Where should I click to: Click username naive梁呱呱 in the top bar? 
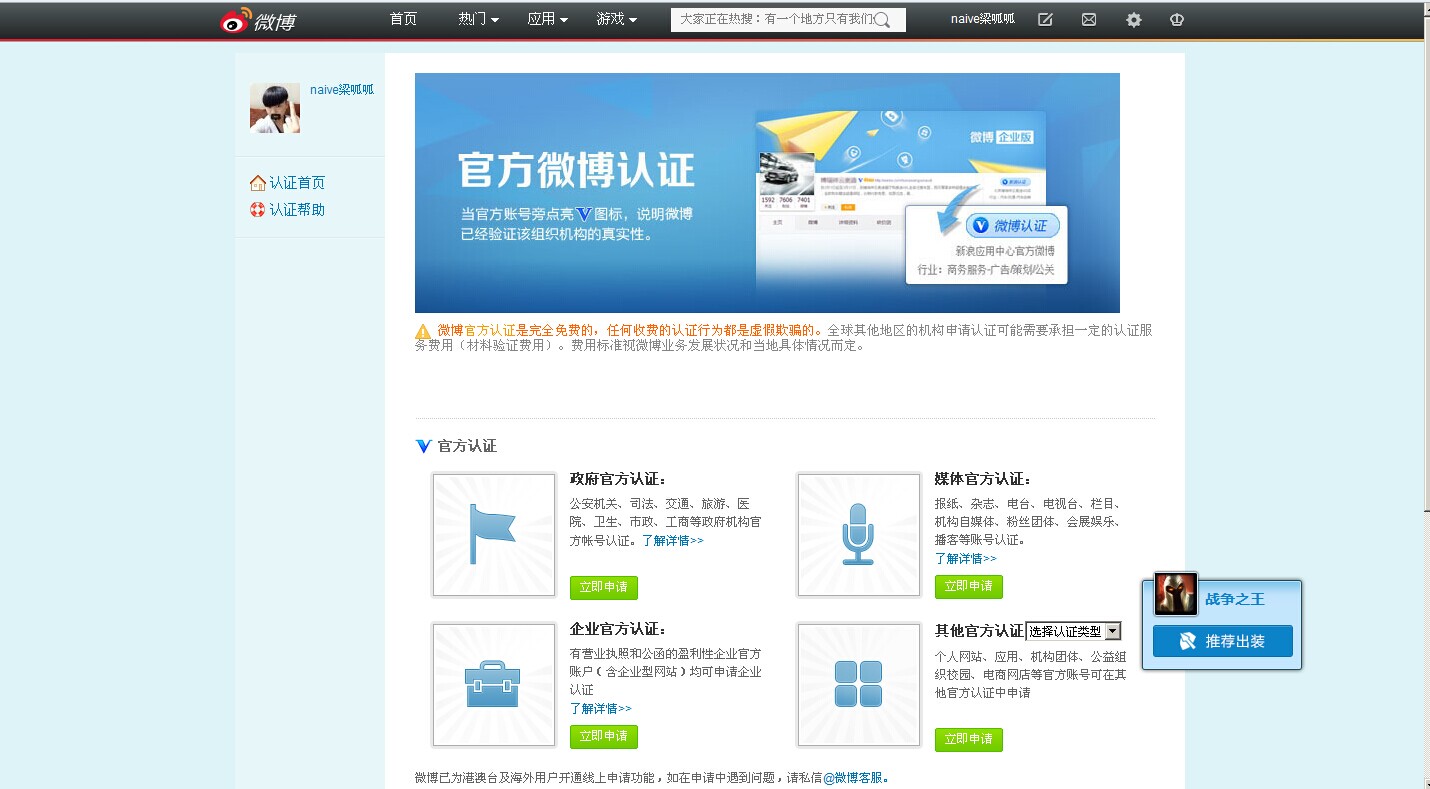983,19
